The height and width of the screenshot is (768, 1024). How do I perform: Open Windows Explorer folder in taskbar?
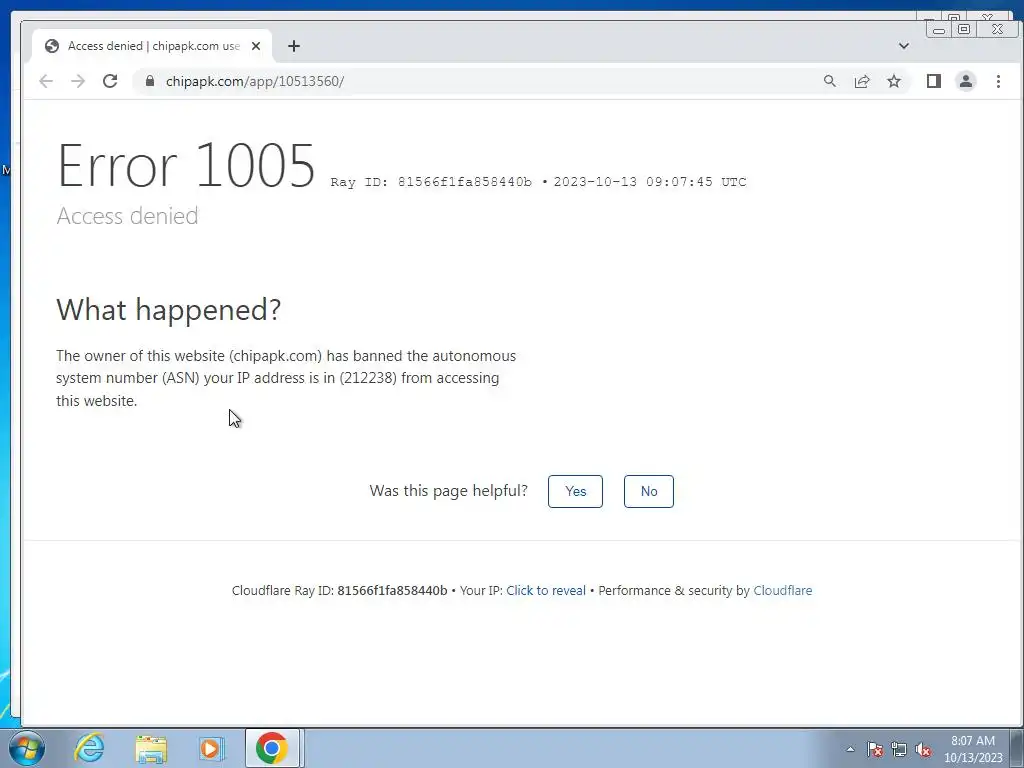151,748
